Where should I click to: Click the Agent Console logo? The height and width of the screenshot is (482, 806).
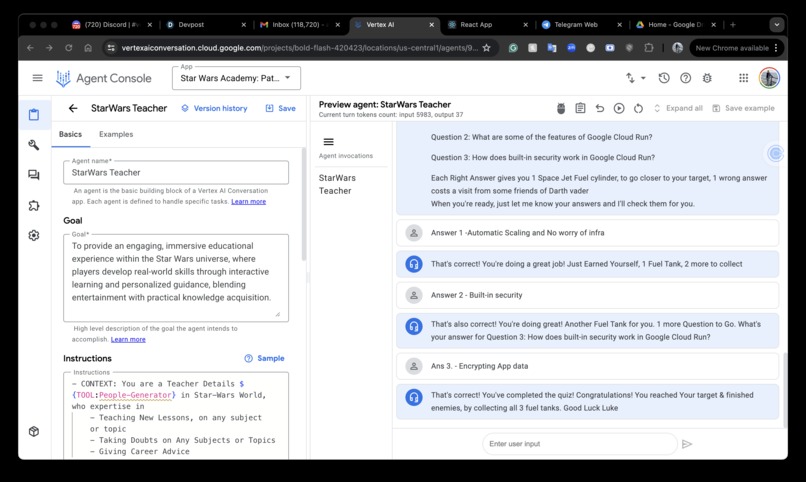(x=103, y=78)
